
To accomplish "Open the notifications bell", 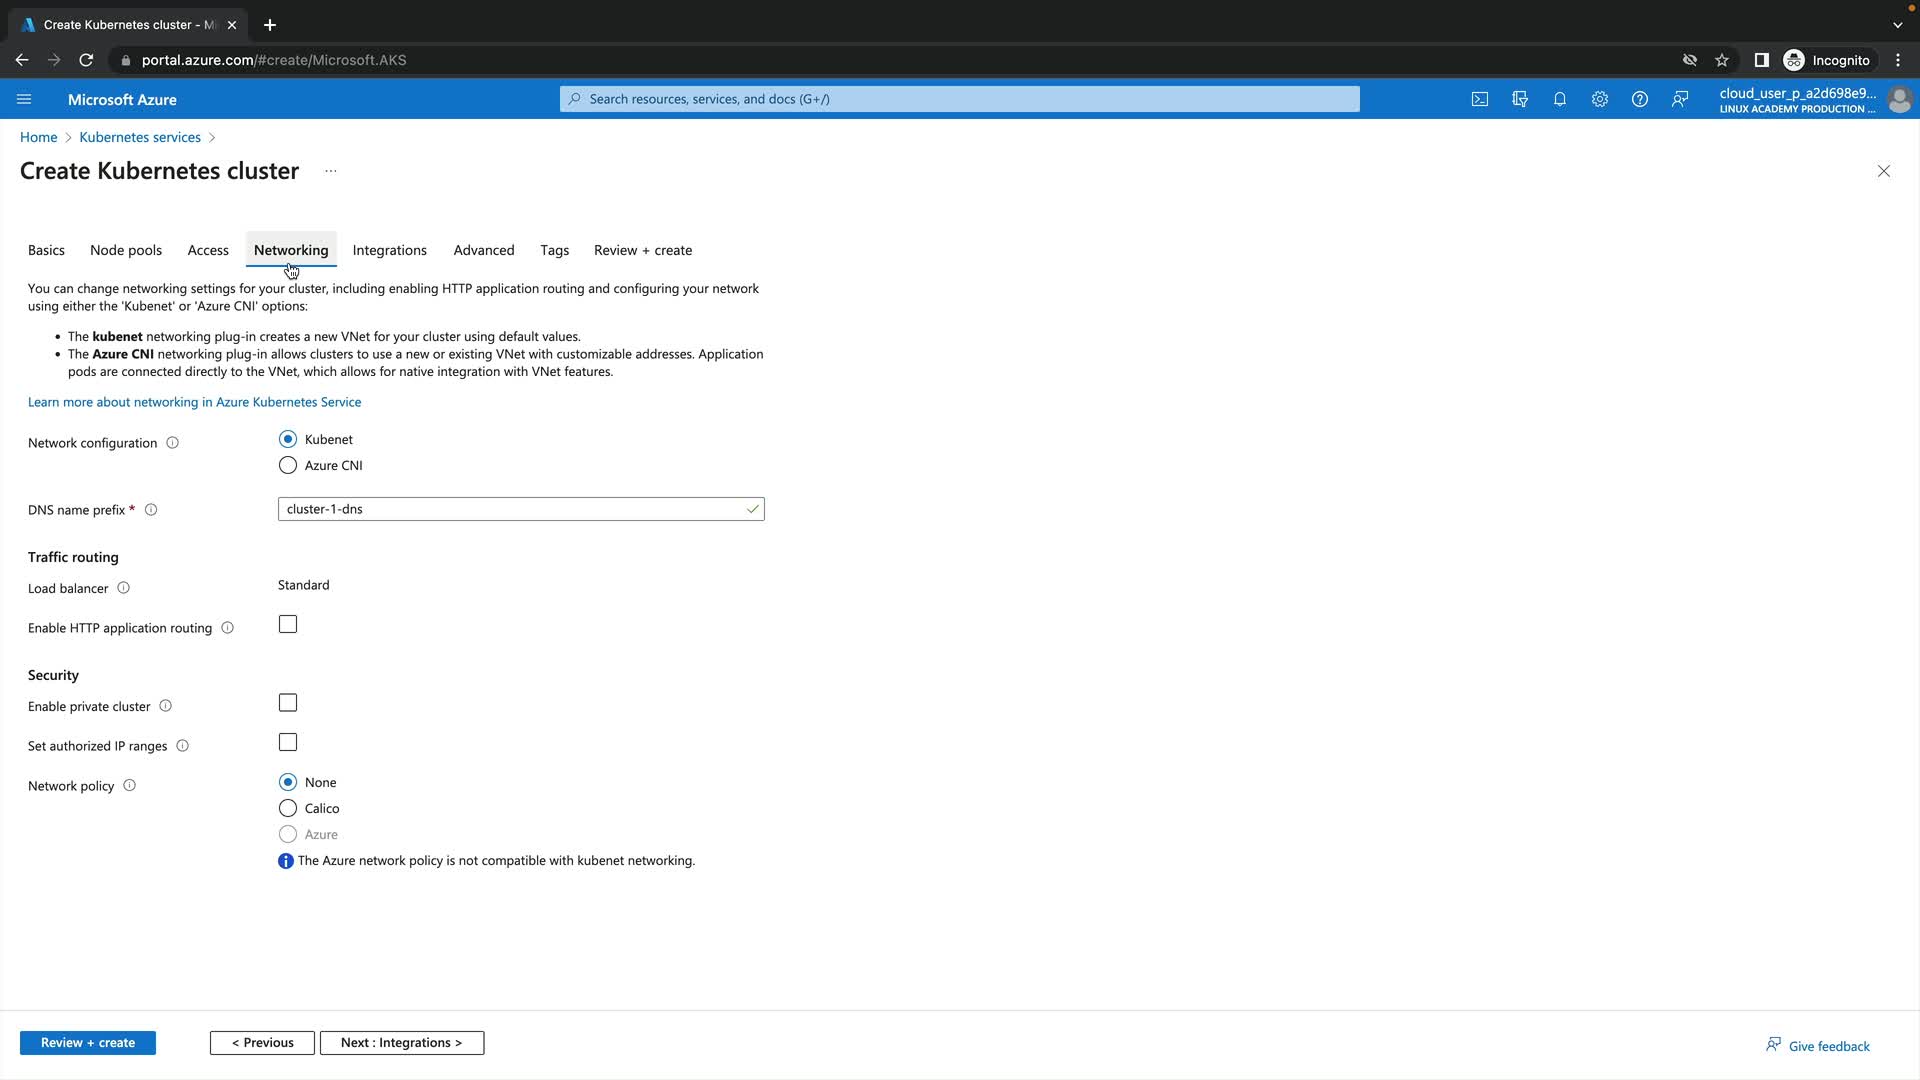I will coord(1560,99).
